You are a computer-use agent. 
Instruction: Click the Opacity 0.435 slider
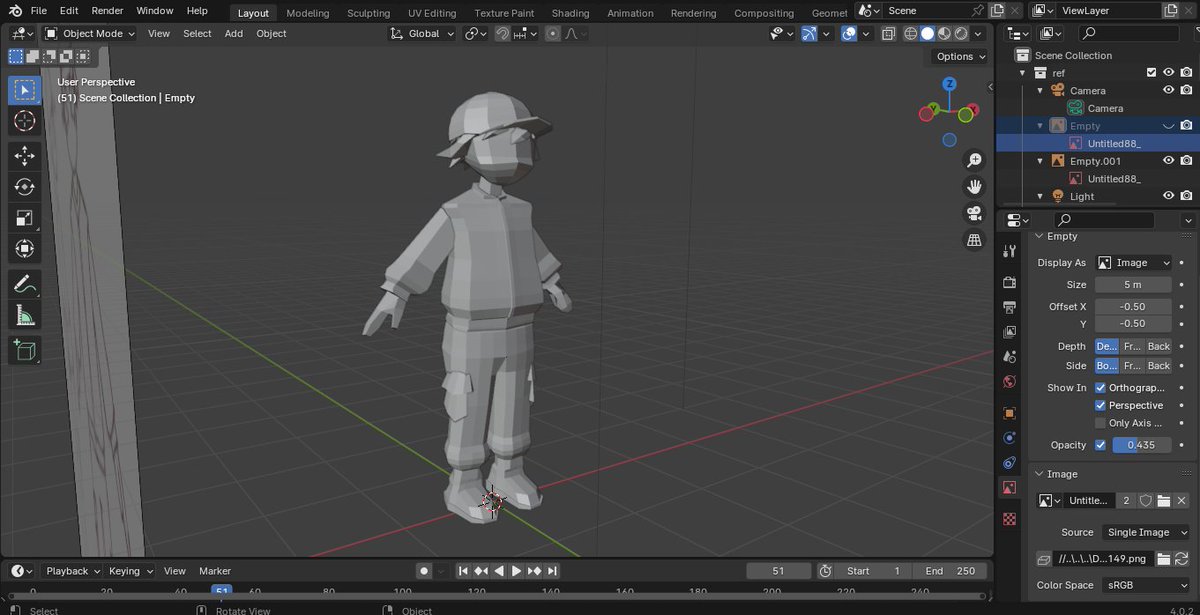tap(1142, 445)
